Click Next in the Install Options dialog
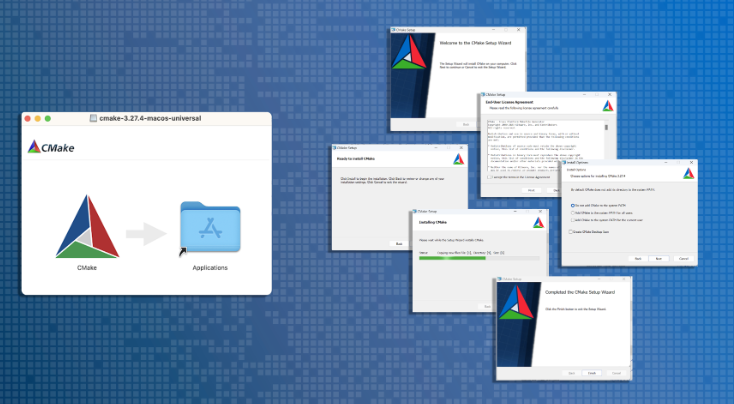This screenshot has height=404, width=734. [659, 259]
